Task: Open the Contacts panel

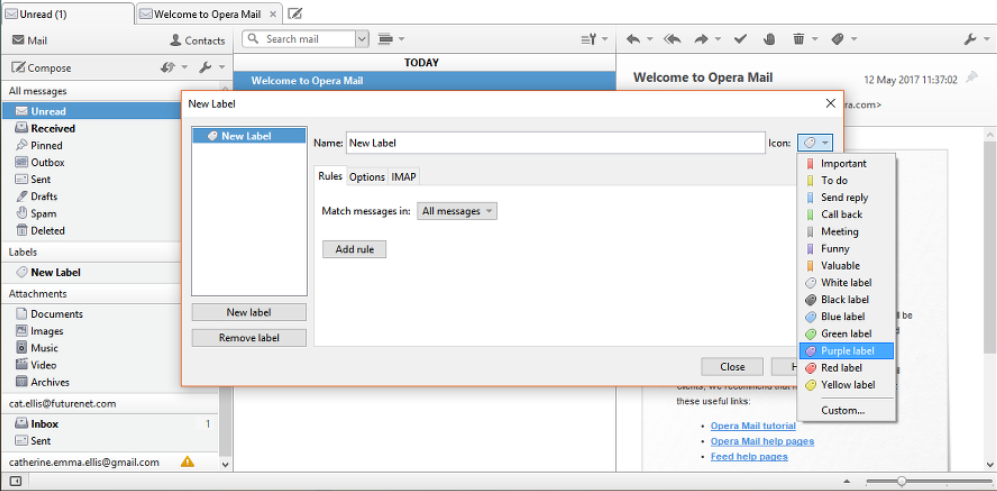Action: coord(197,41)
